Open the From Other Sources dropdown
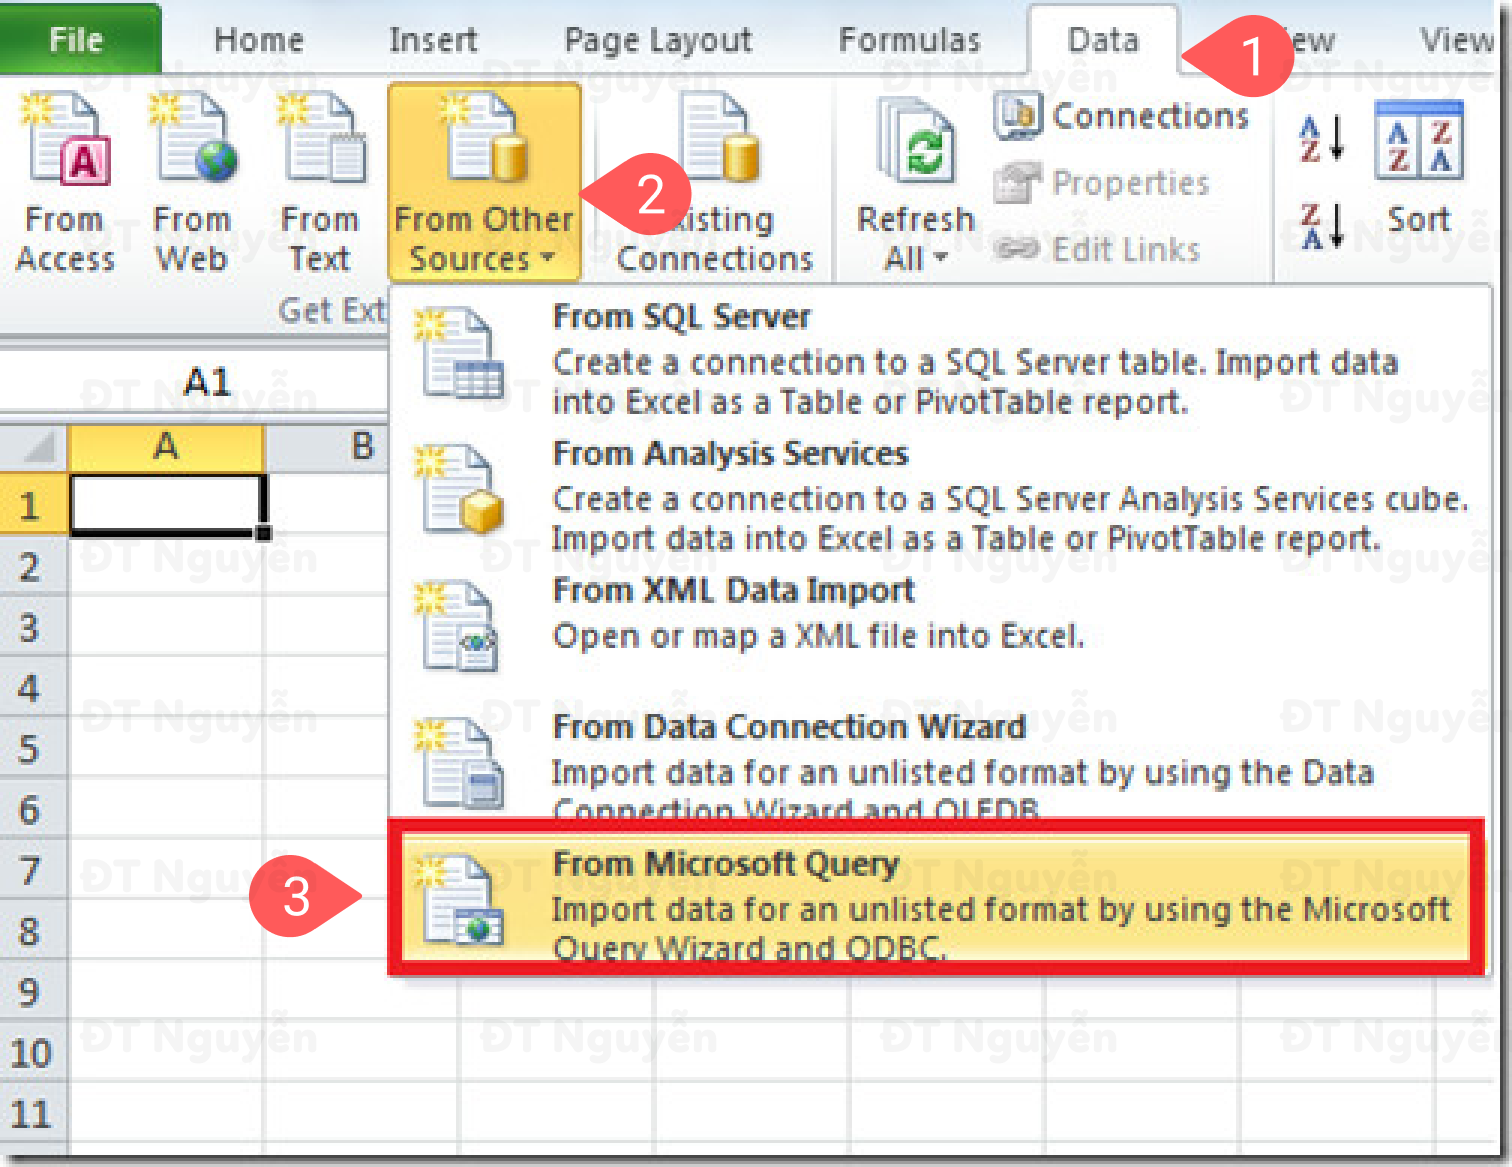The image size is (1512, 1167). click(x=484, y=183)
